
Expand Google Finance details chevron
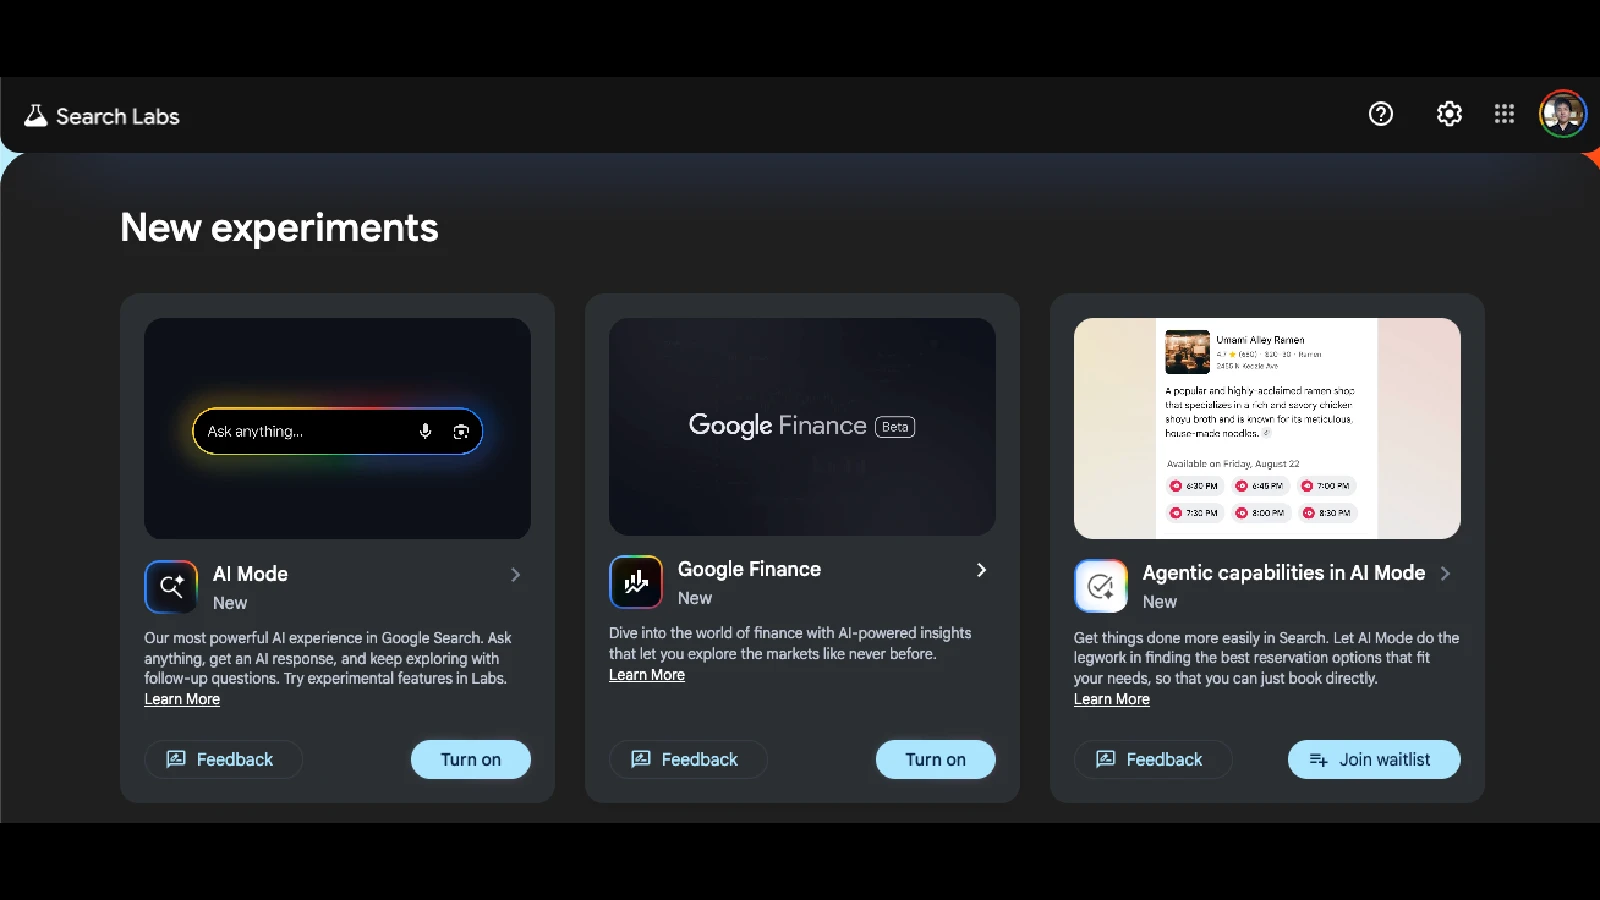pyautogui.click(x=981, y=569)
